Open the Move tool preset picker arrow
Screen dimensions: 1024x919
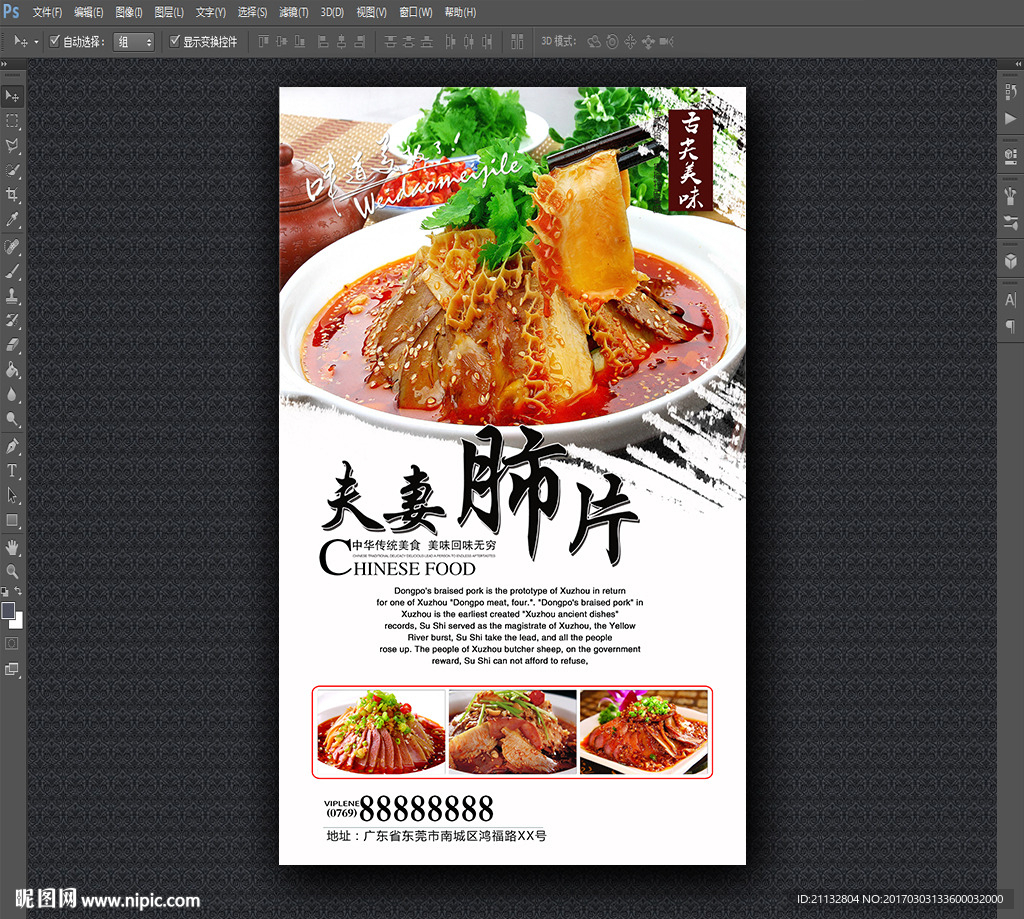tap(36, 42)
